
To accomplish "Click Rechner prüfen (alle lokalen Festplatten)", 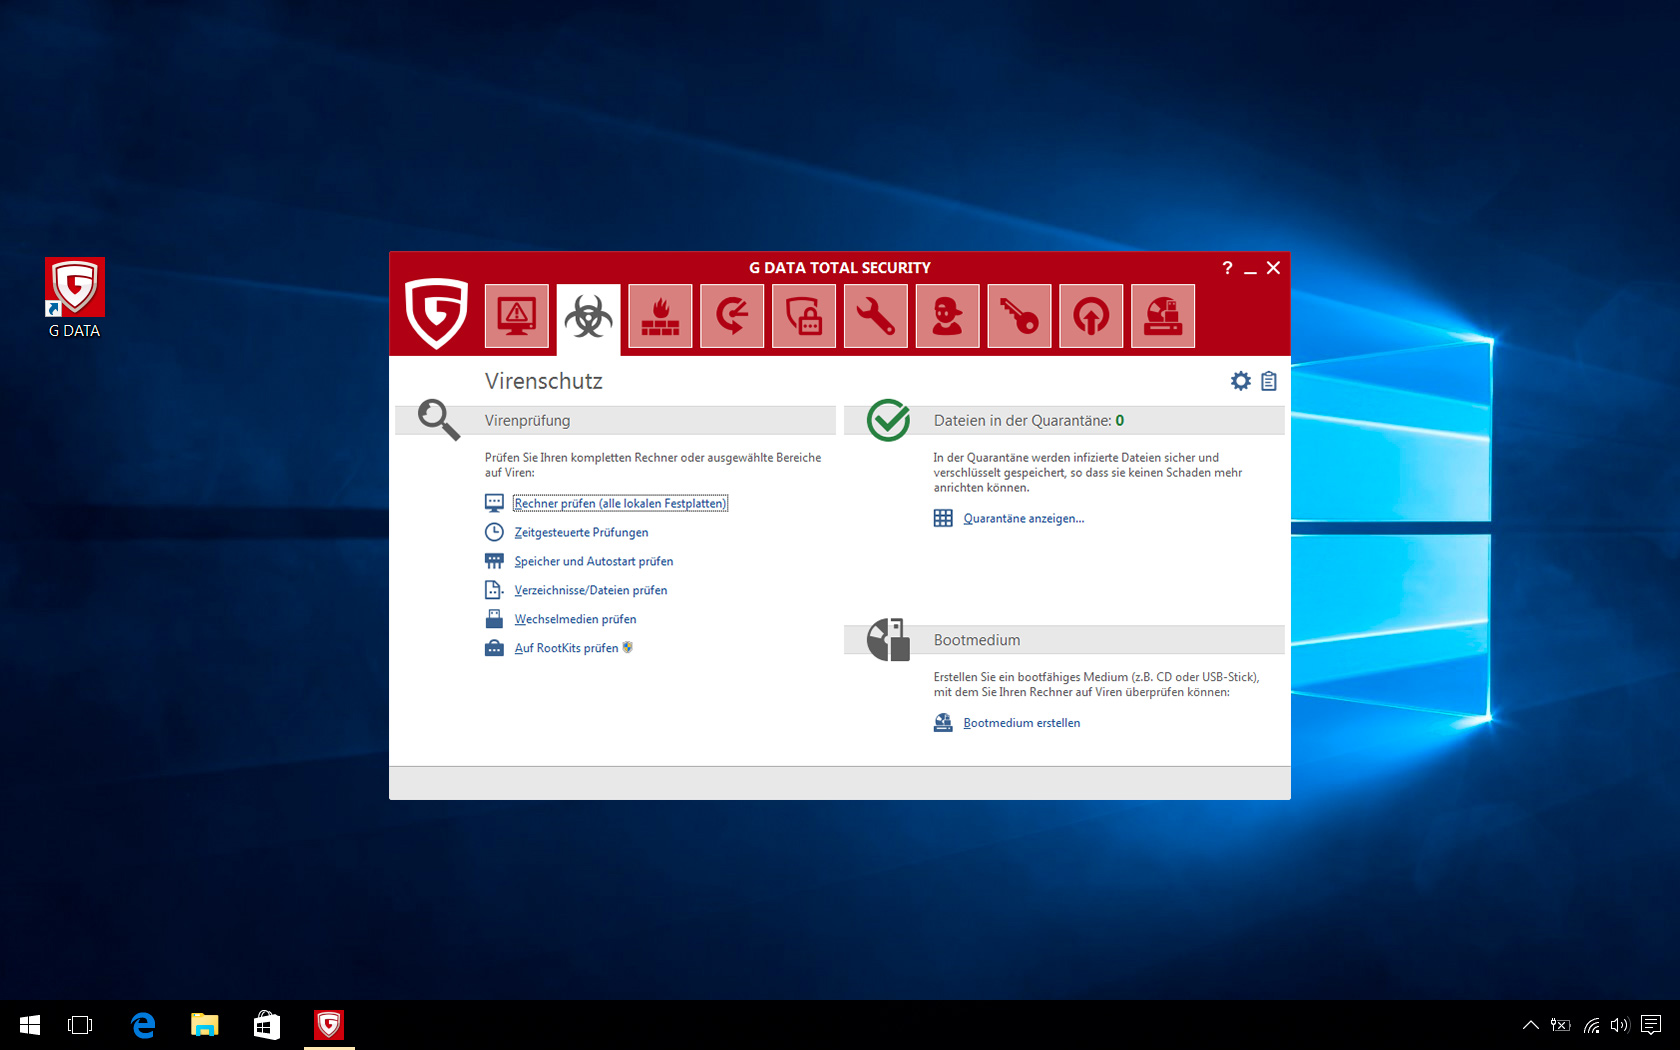I will 620,503.
